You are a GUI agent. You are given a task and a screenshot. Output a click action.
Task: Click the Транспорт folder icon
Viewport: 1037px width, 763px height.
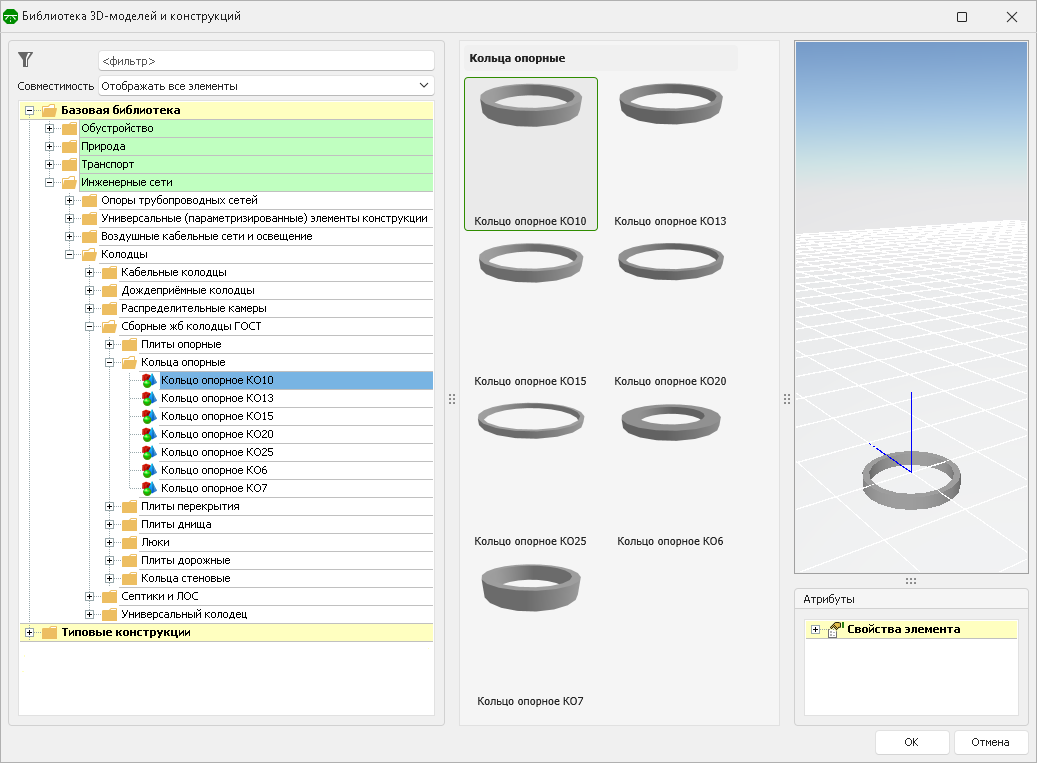click(x=69, y=164)
